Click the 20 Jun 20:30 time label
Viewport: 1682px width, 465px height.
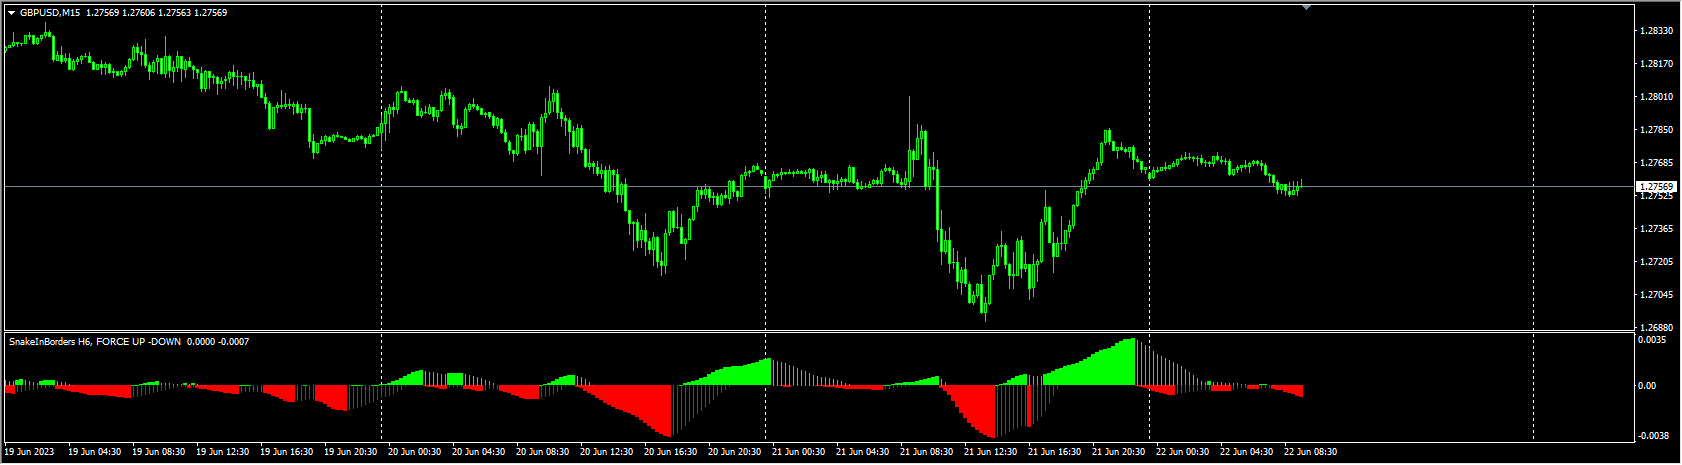click(x=735, y=452)
